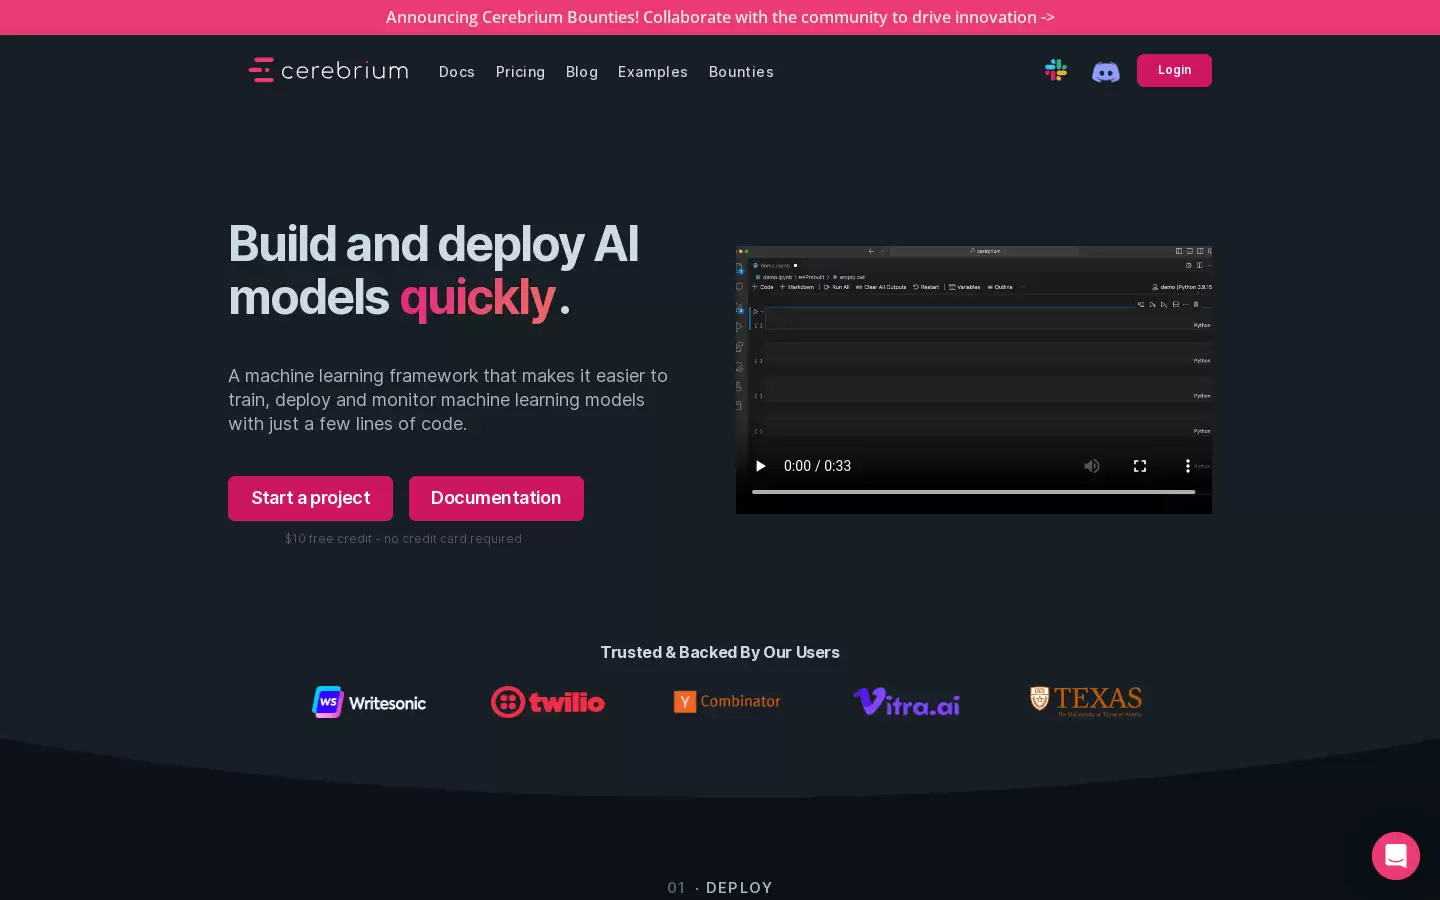Open the Bounties nav link
Screen dimensions: 1440x900
click(741, 72)
